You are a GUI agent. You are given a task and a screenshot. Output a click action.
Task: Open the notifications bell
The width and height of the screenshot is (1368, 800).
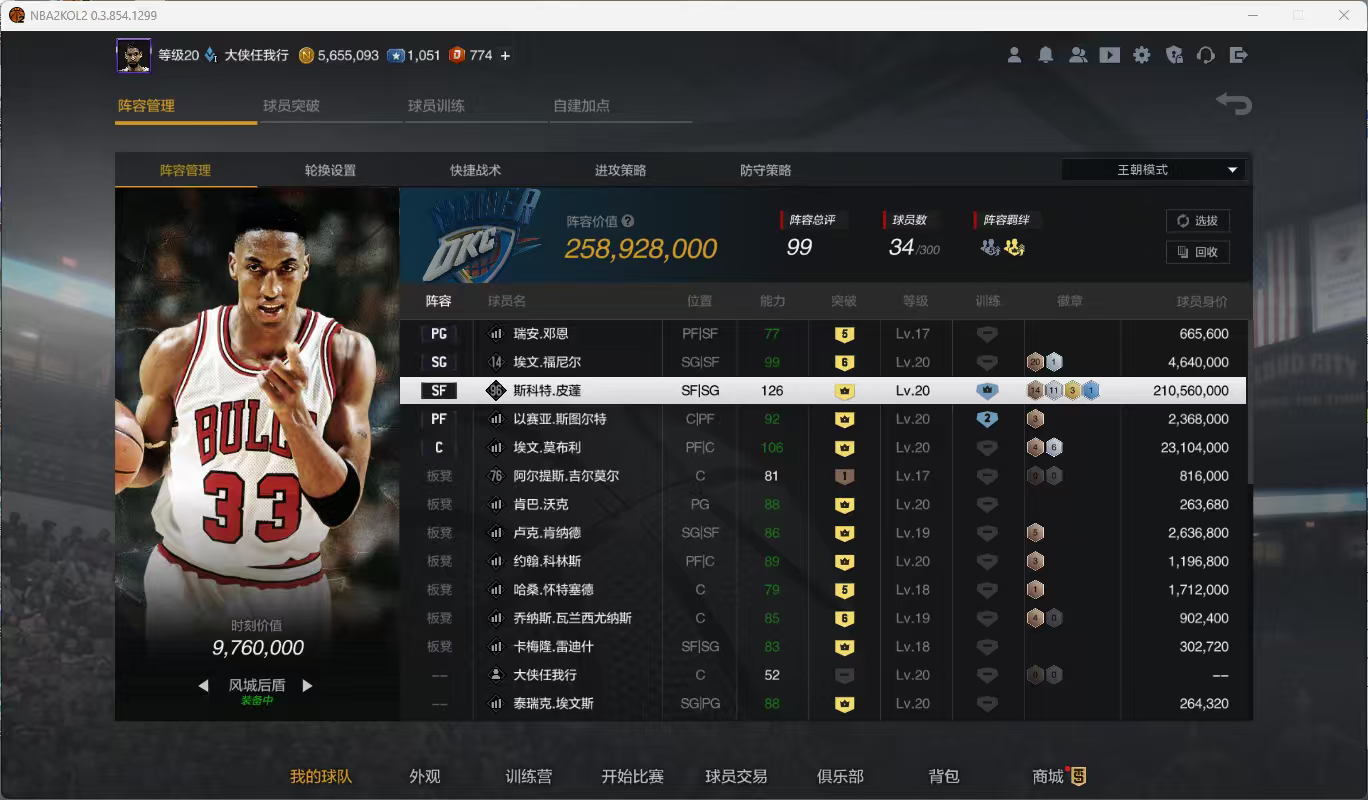[1046, 55]
